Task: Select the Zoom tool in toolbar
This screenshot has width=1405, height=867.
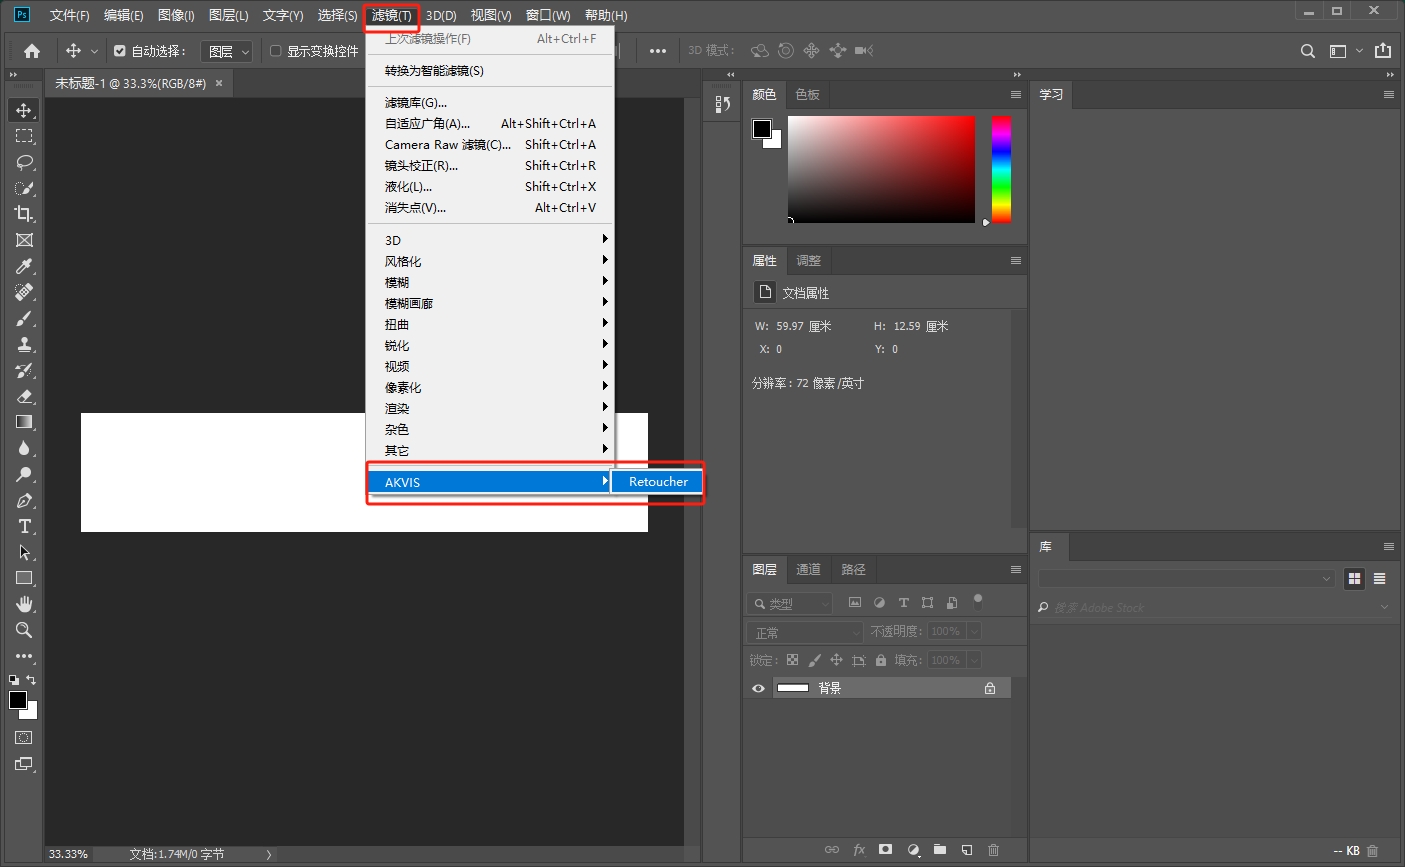Action: (x=24, y=630)
